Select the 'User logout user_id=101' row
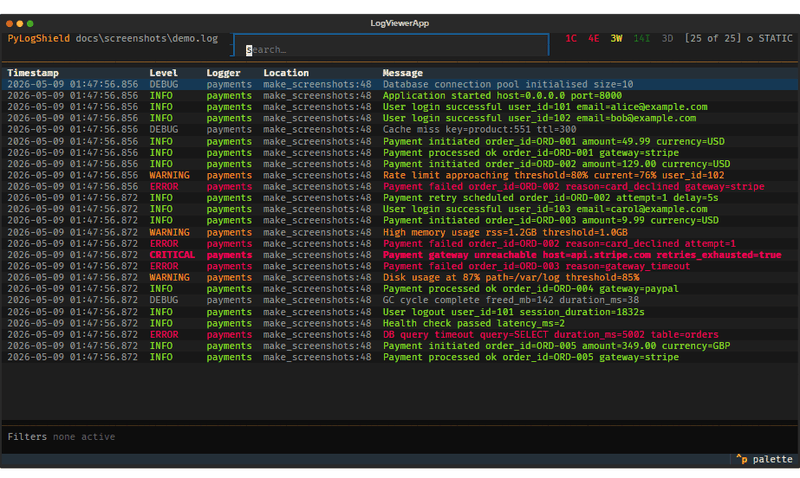The width and height of the screenshot is (800, 478). [x=400, y=312]
